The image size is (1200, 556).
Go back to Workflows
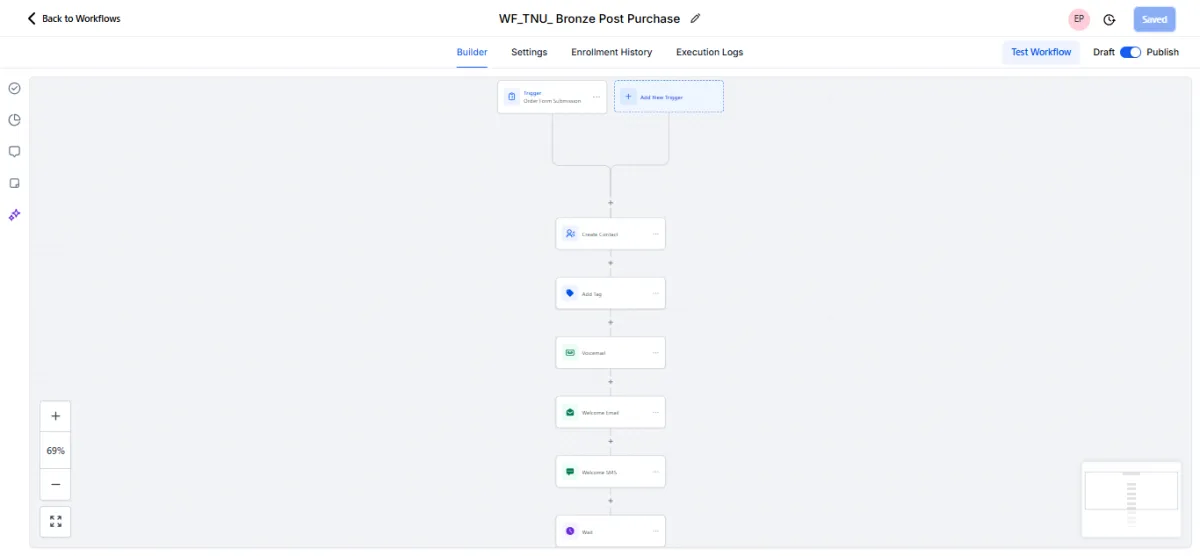point(73,19)
